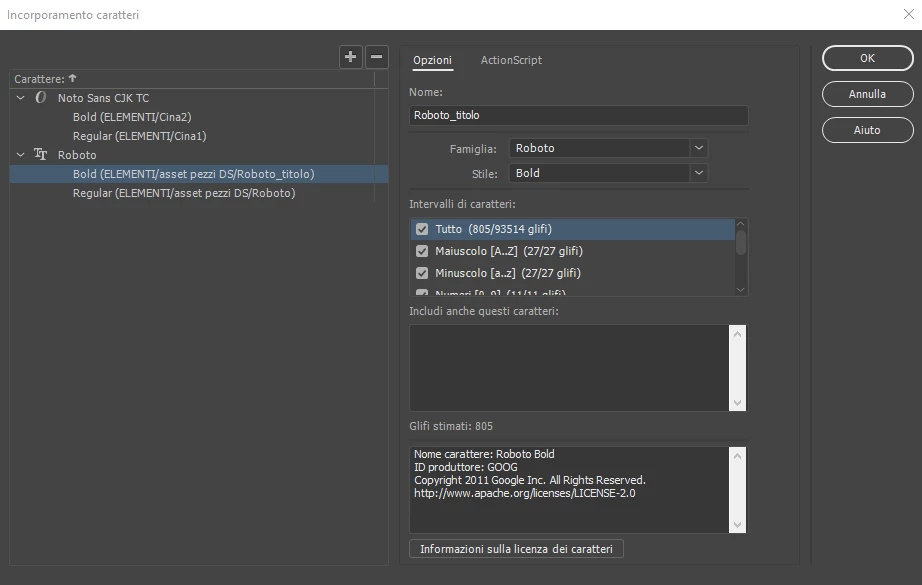Click scroll-up arrow of font info box

[x=737, y=455]
